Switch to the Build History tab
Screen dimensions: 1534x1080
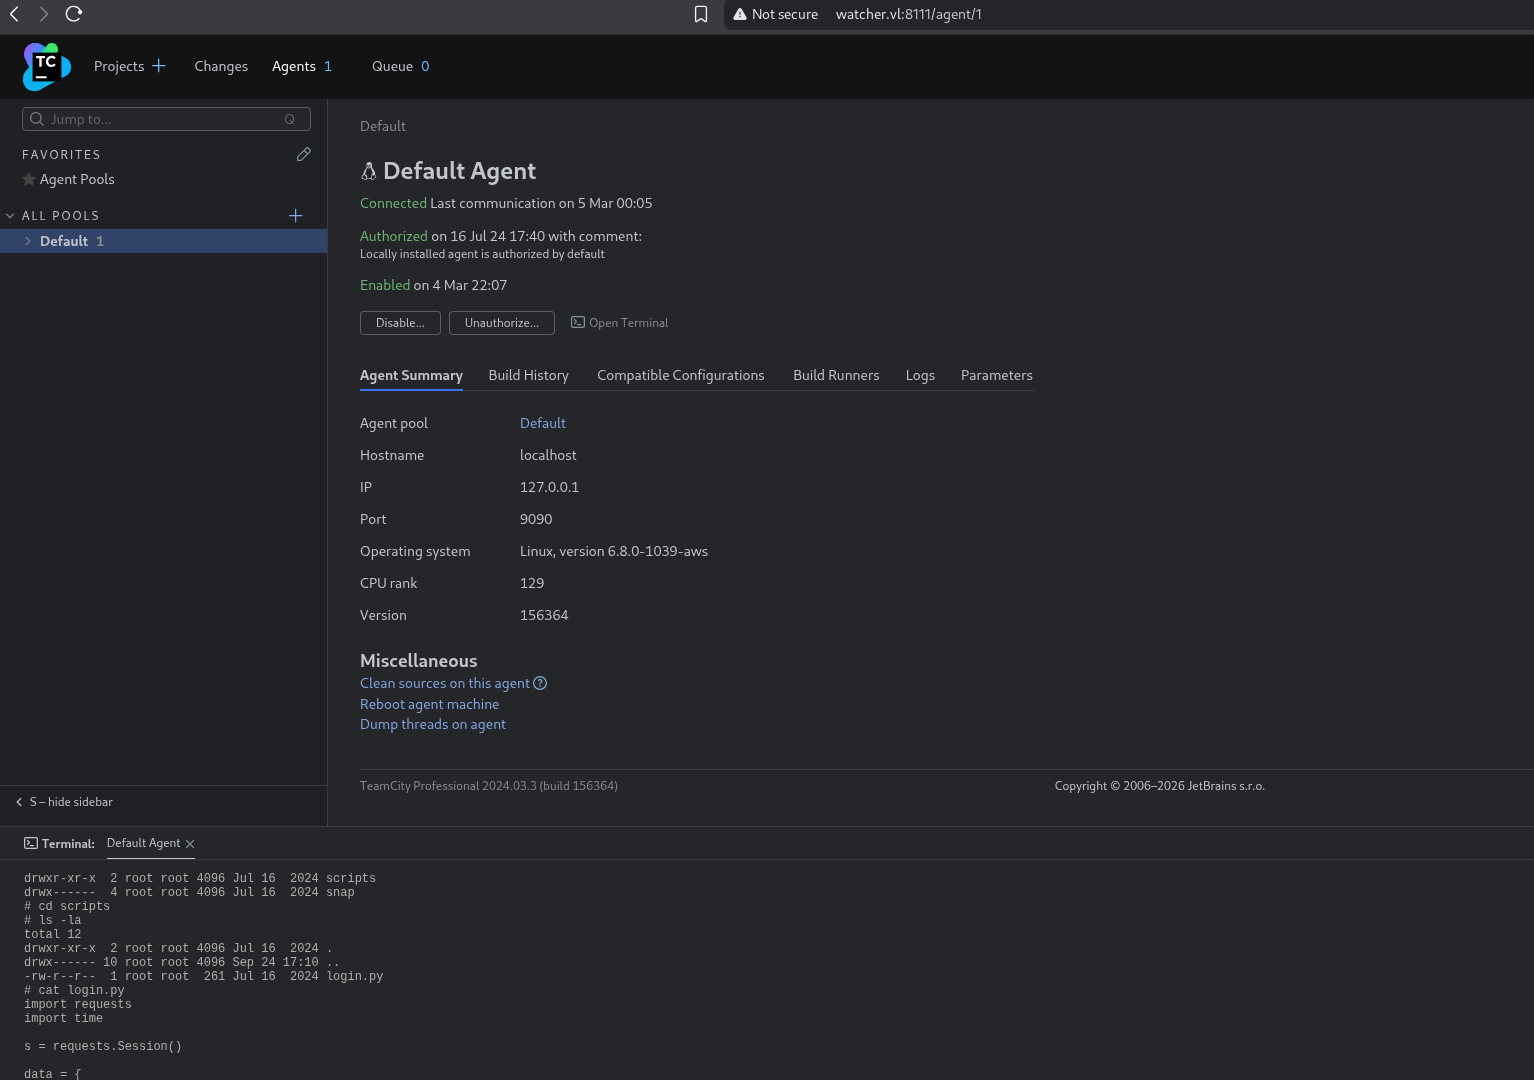tap(529, 375)
